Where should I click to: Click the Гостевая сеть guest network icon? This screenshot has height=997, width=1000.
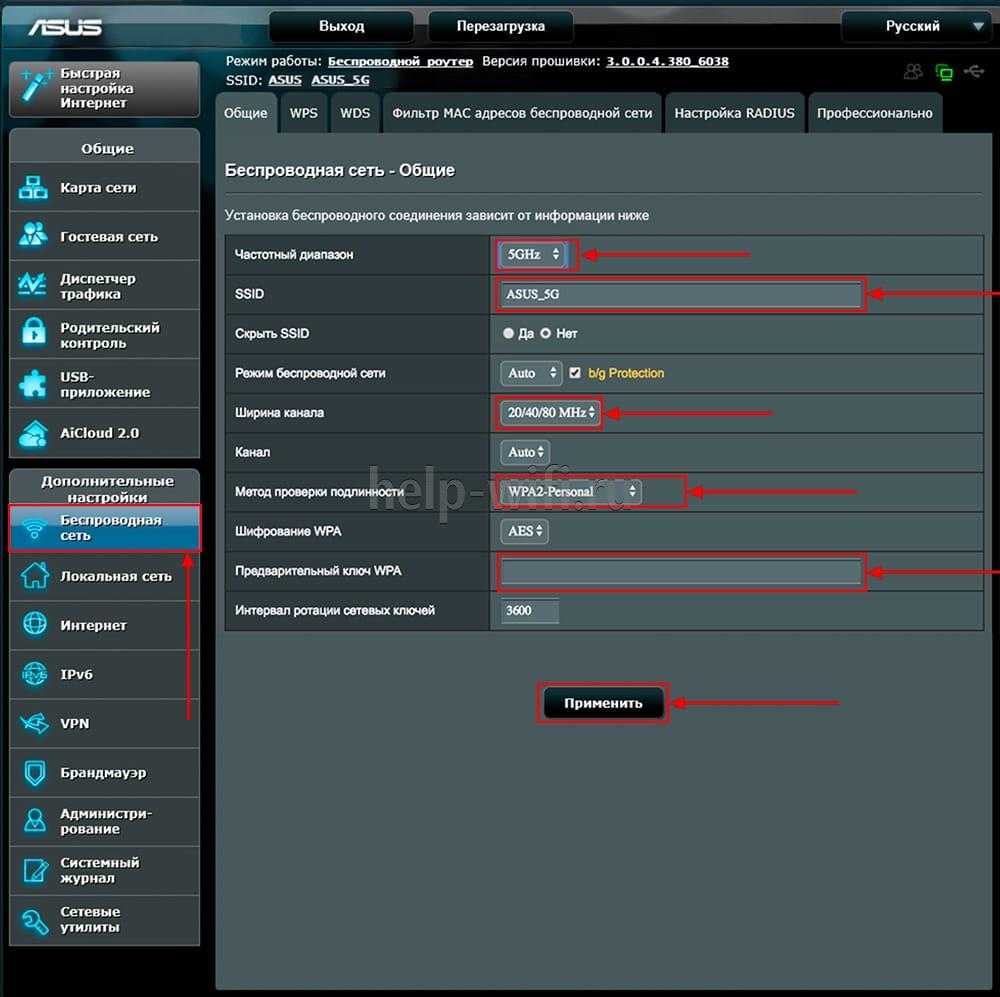tap(34, 237)
